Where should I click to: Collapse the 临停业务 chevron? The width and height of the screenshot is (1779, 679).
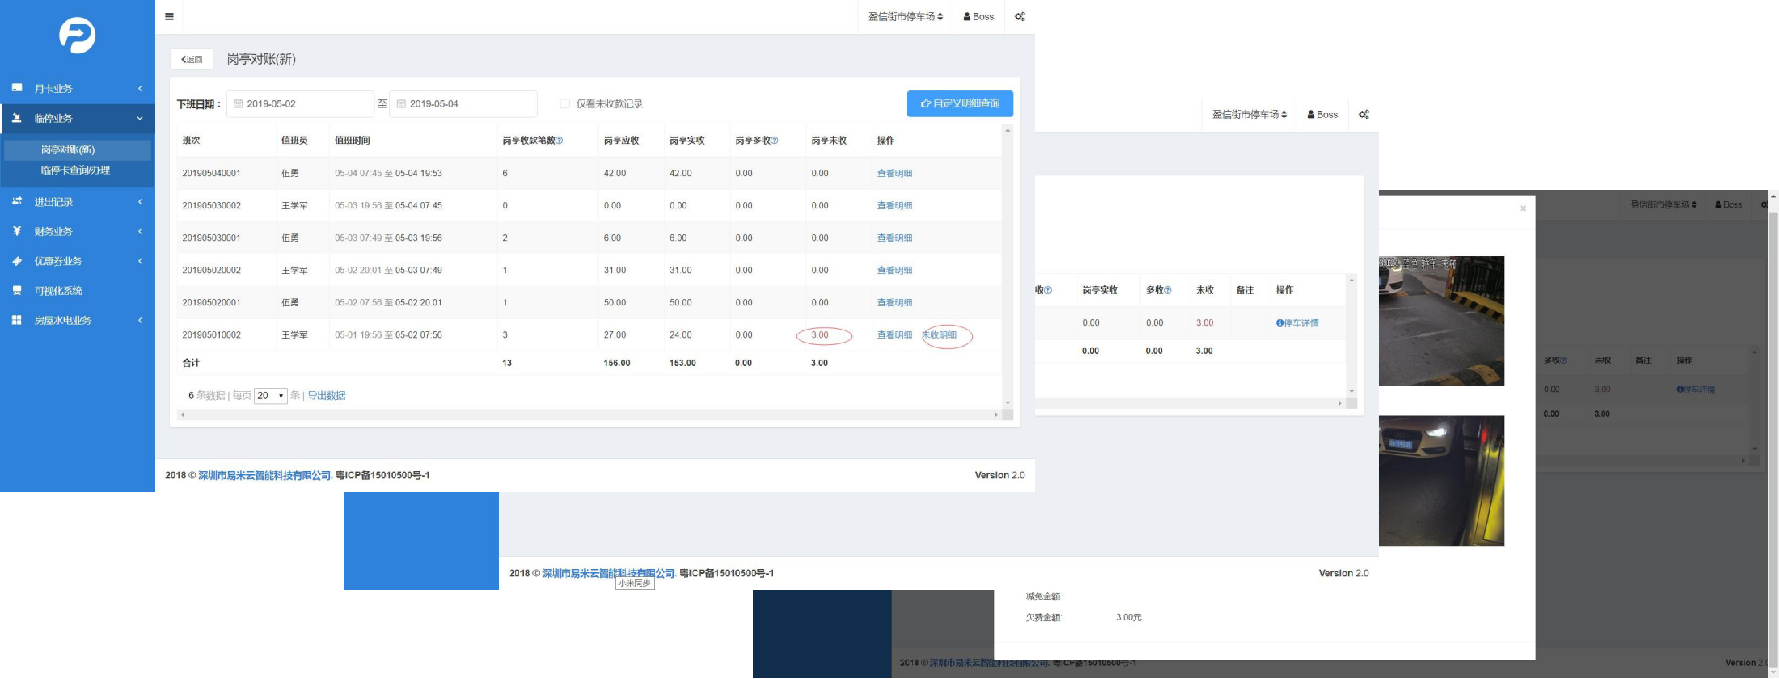(140, 118)
